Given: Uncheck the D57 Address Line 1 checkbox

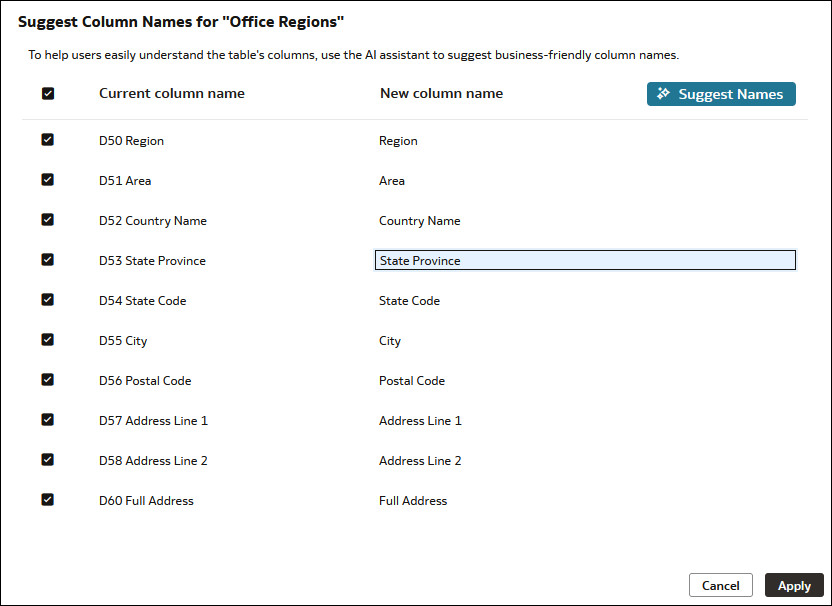Looking at the screenshot, I should 47,419.
